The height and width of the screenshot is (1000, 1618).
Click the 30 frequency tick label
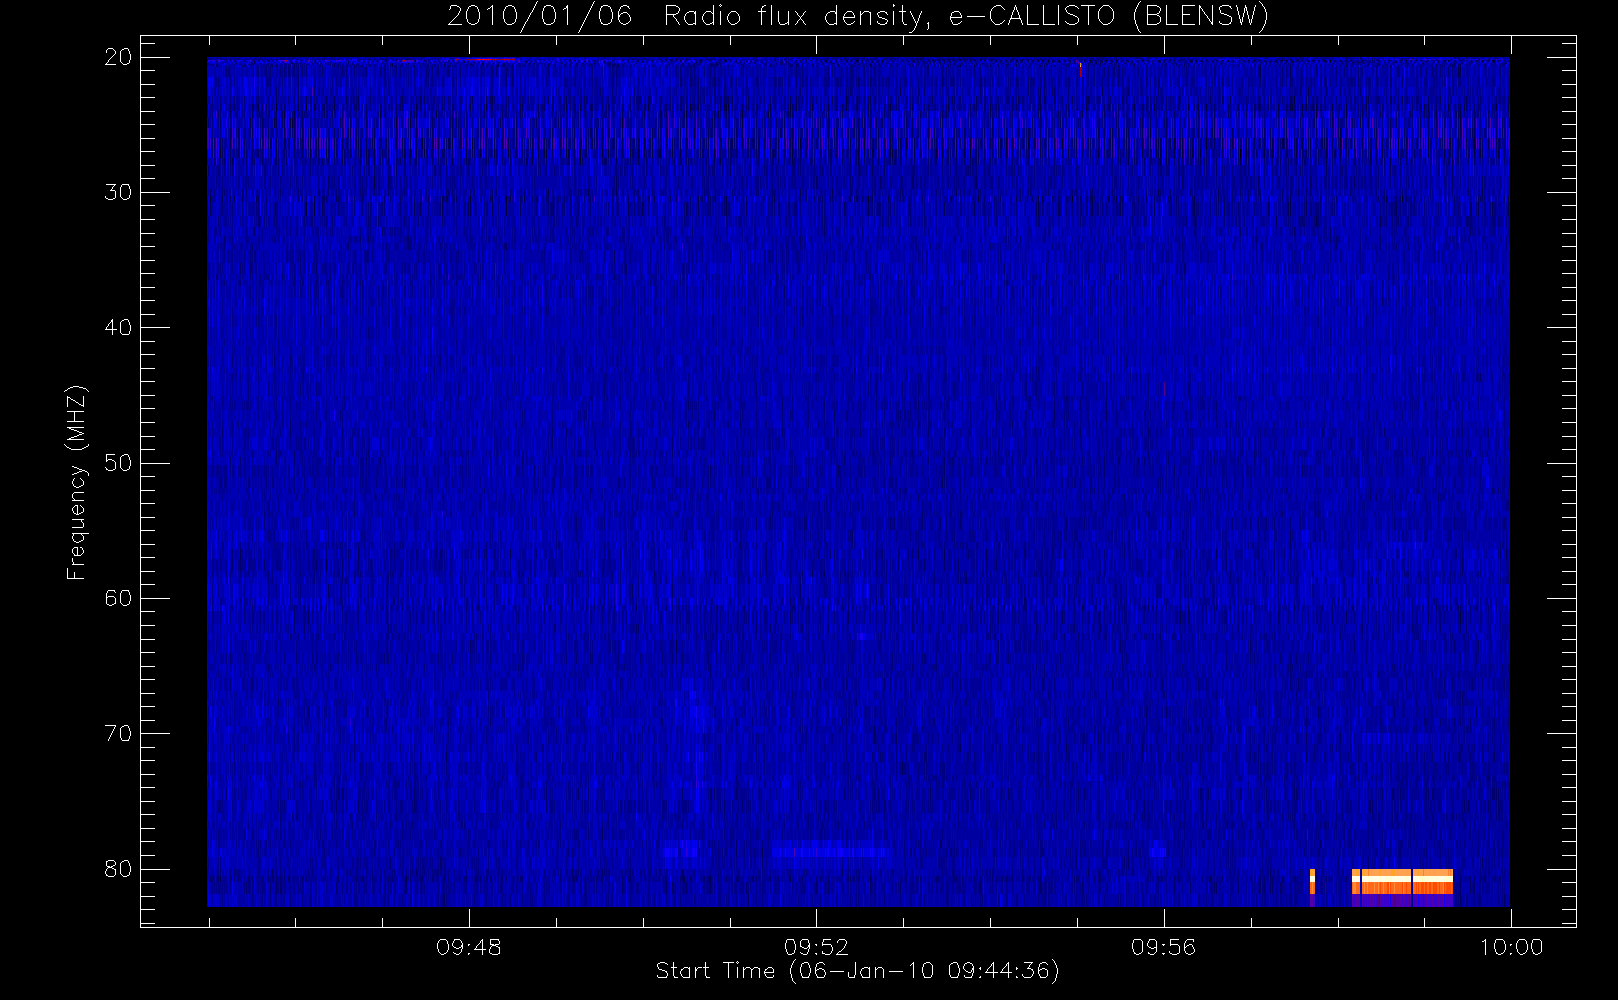click(119, 192)
